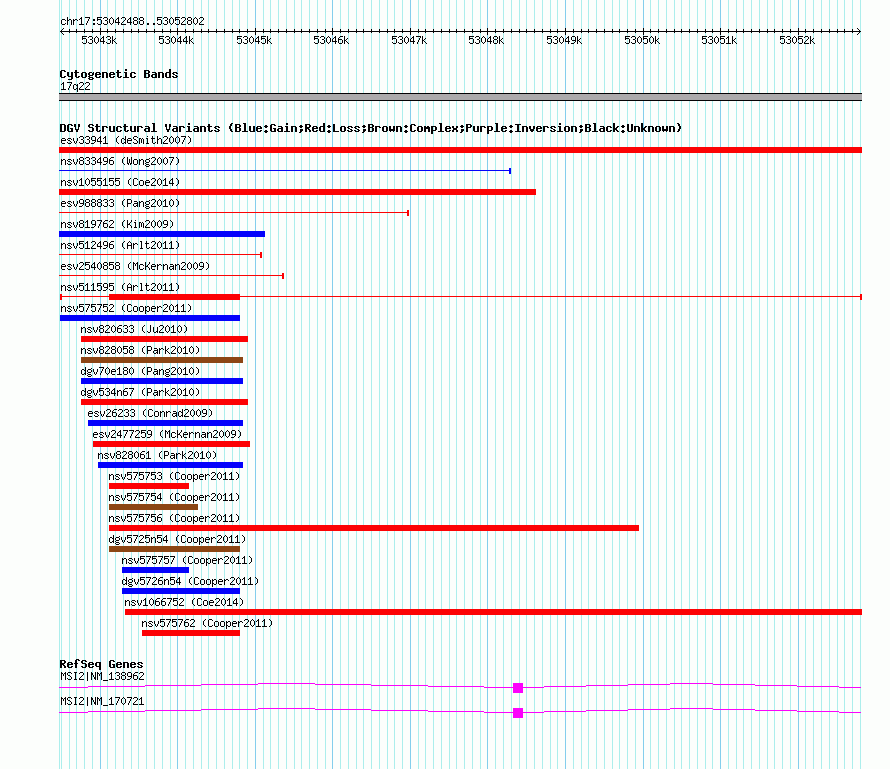890x769 pixels.
Task: Click the 53052k ruler tick label
Action: click(x=796, y=40)
